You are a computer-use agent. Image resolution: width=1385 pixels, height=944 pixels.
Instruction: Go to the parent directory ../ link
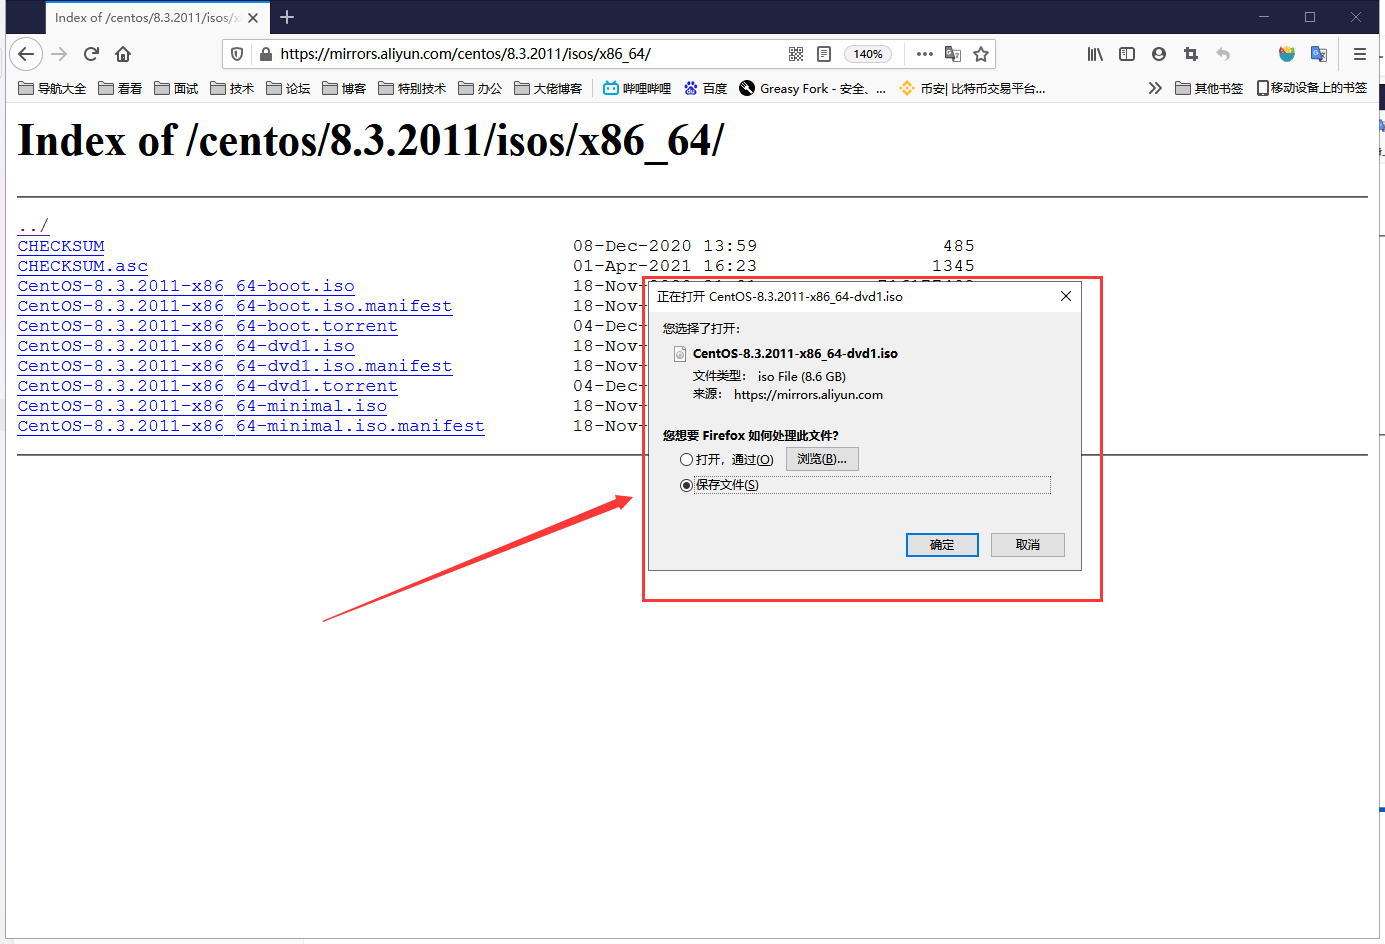pos(33,226)
